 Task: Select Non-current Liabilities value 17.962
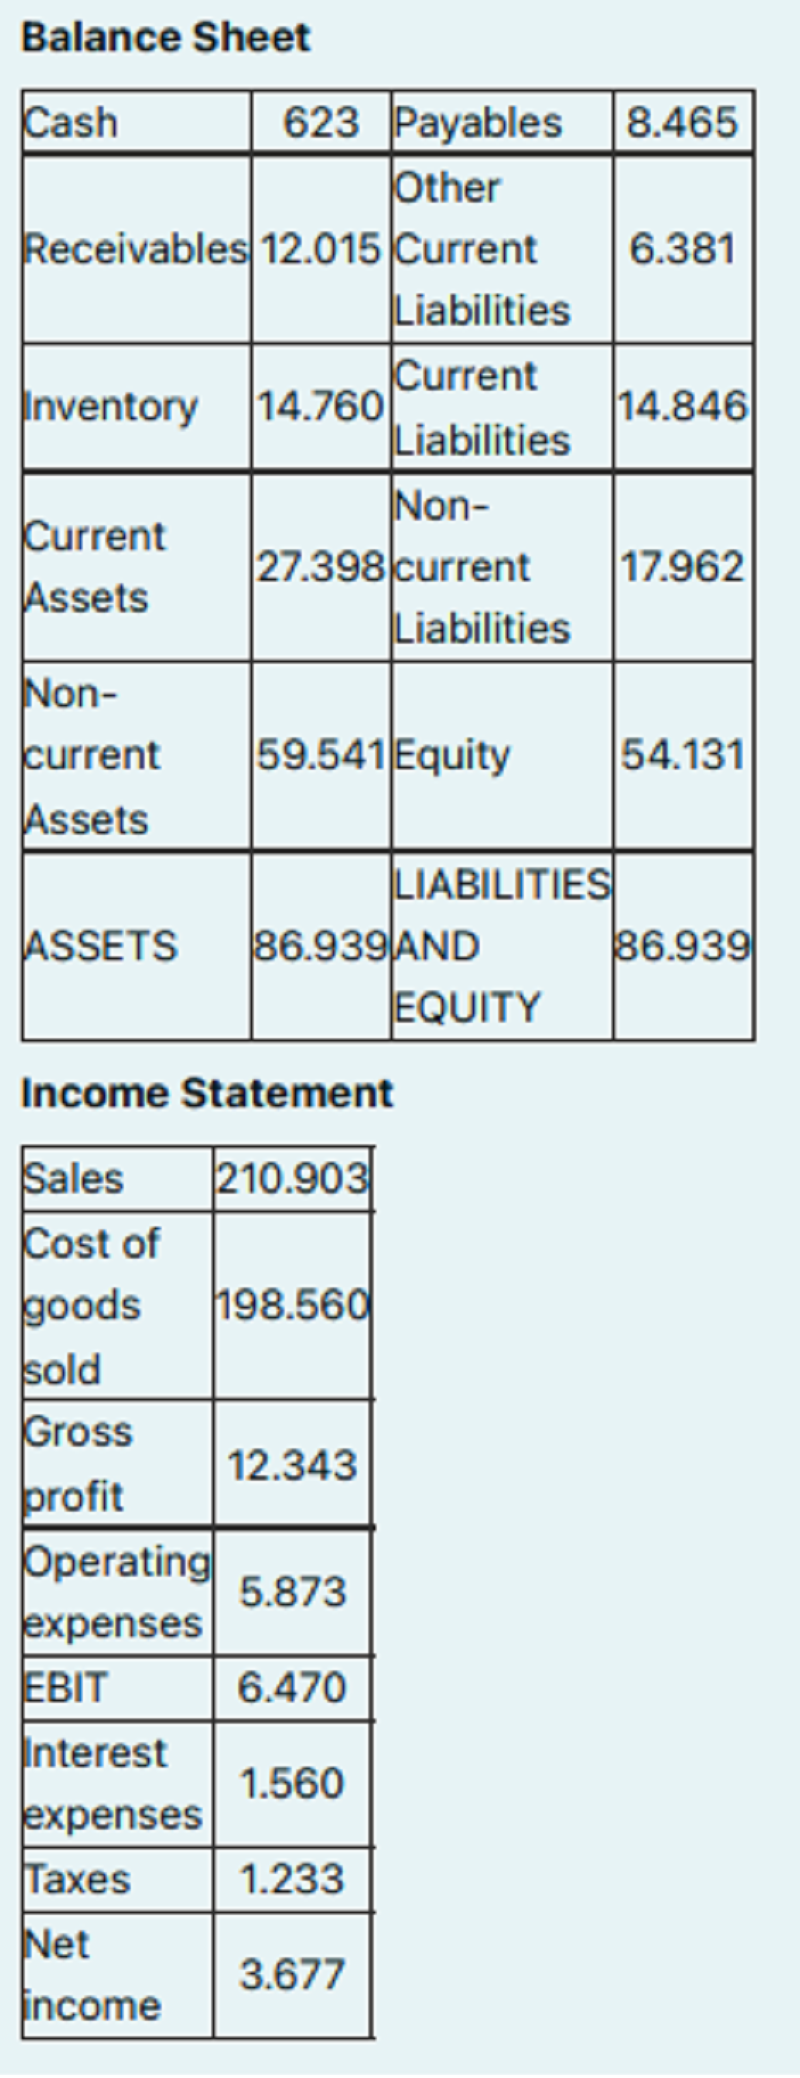(x=683, y=567)
